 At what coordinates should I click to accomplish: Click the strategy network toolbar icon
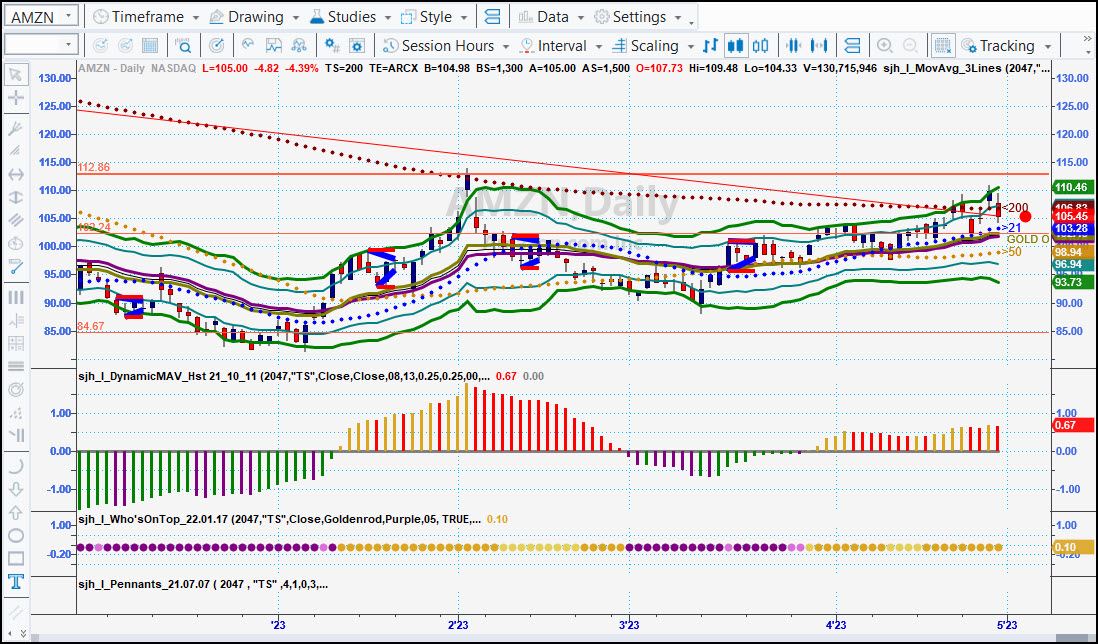pyautogui.click(x=299, y=46)
